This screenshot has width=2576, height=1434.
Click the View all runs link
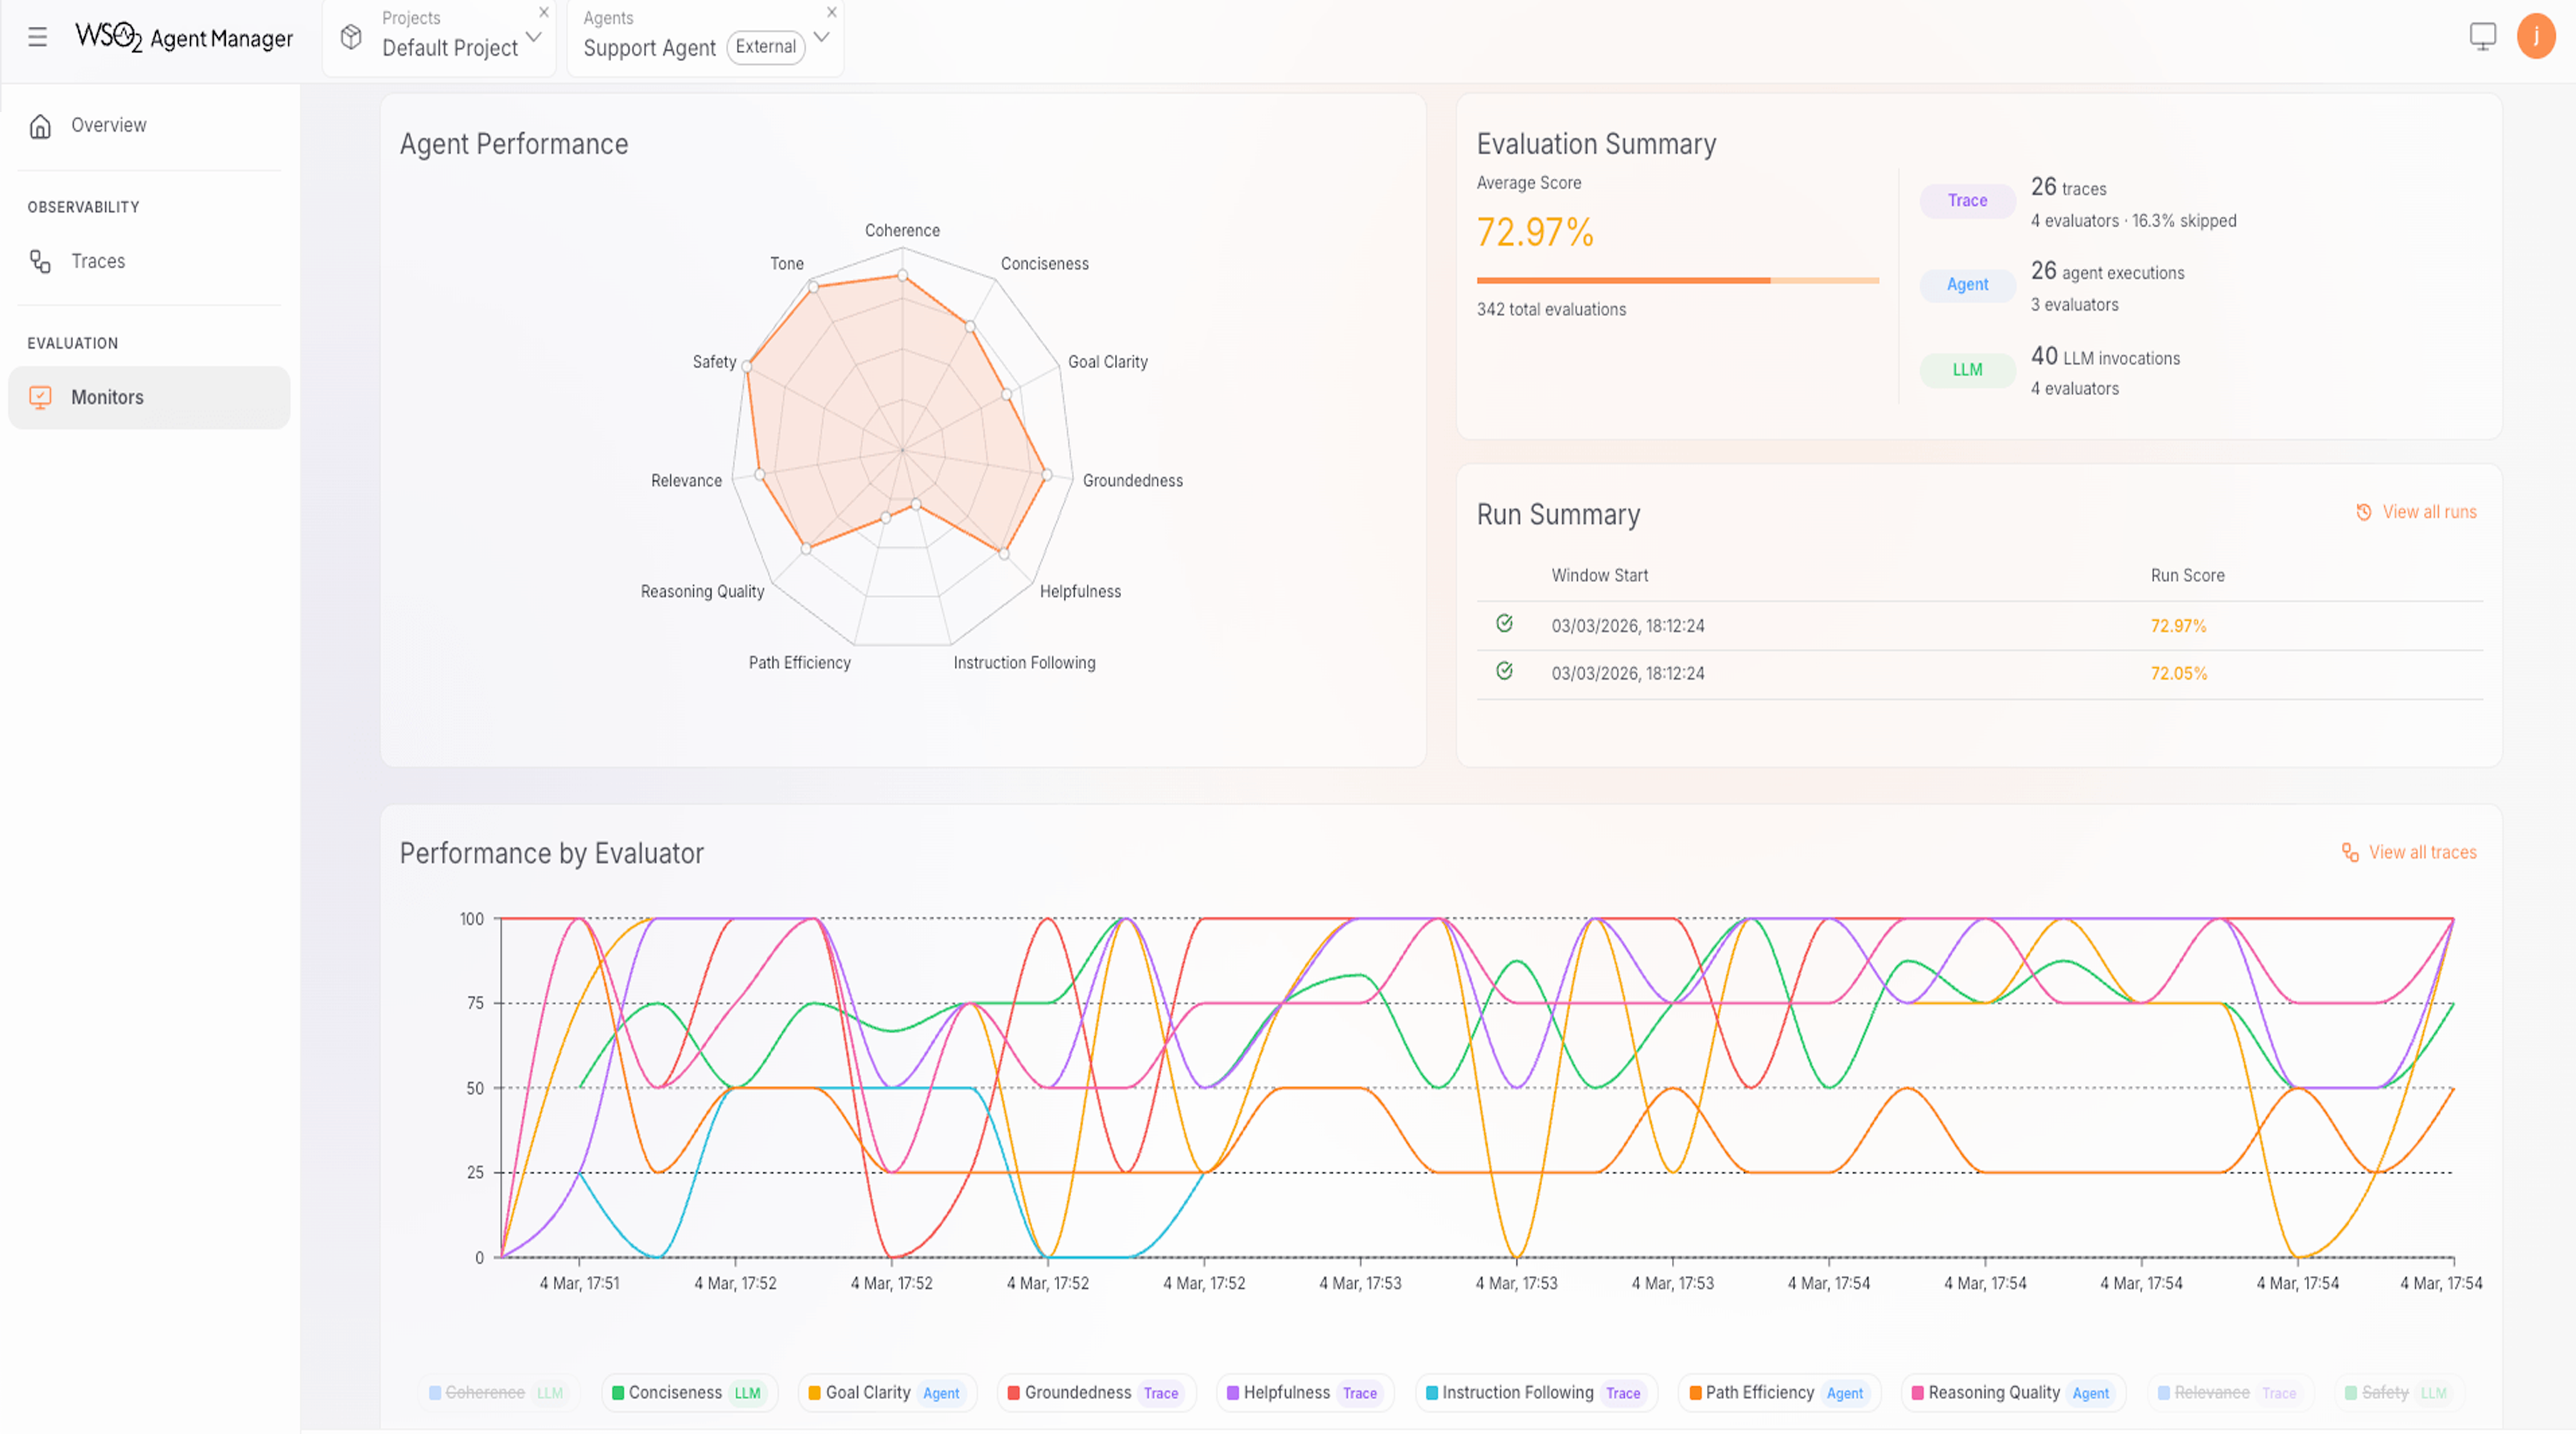[x=2428, y=512]
